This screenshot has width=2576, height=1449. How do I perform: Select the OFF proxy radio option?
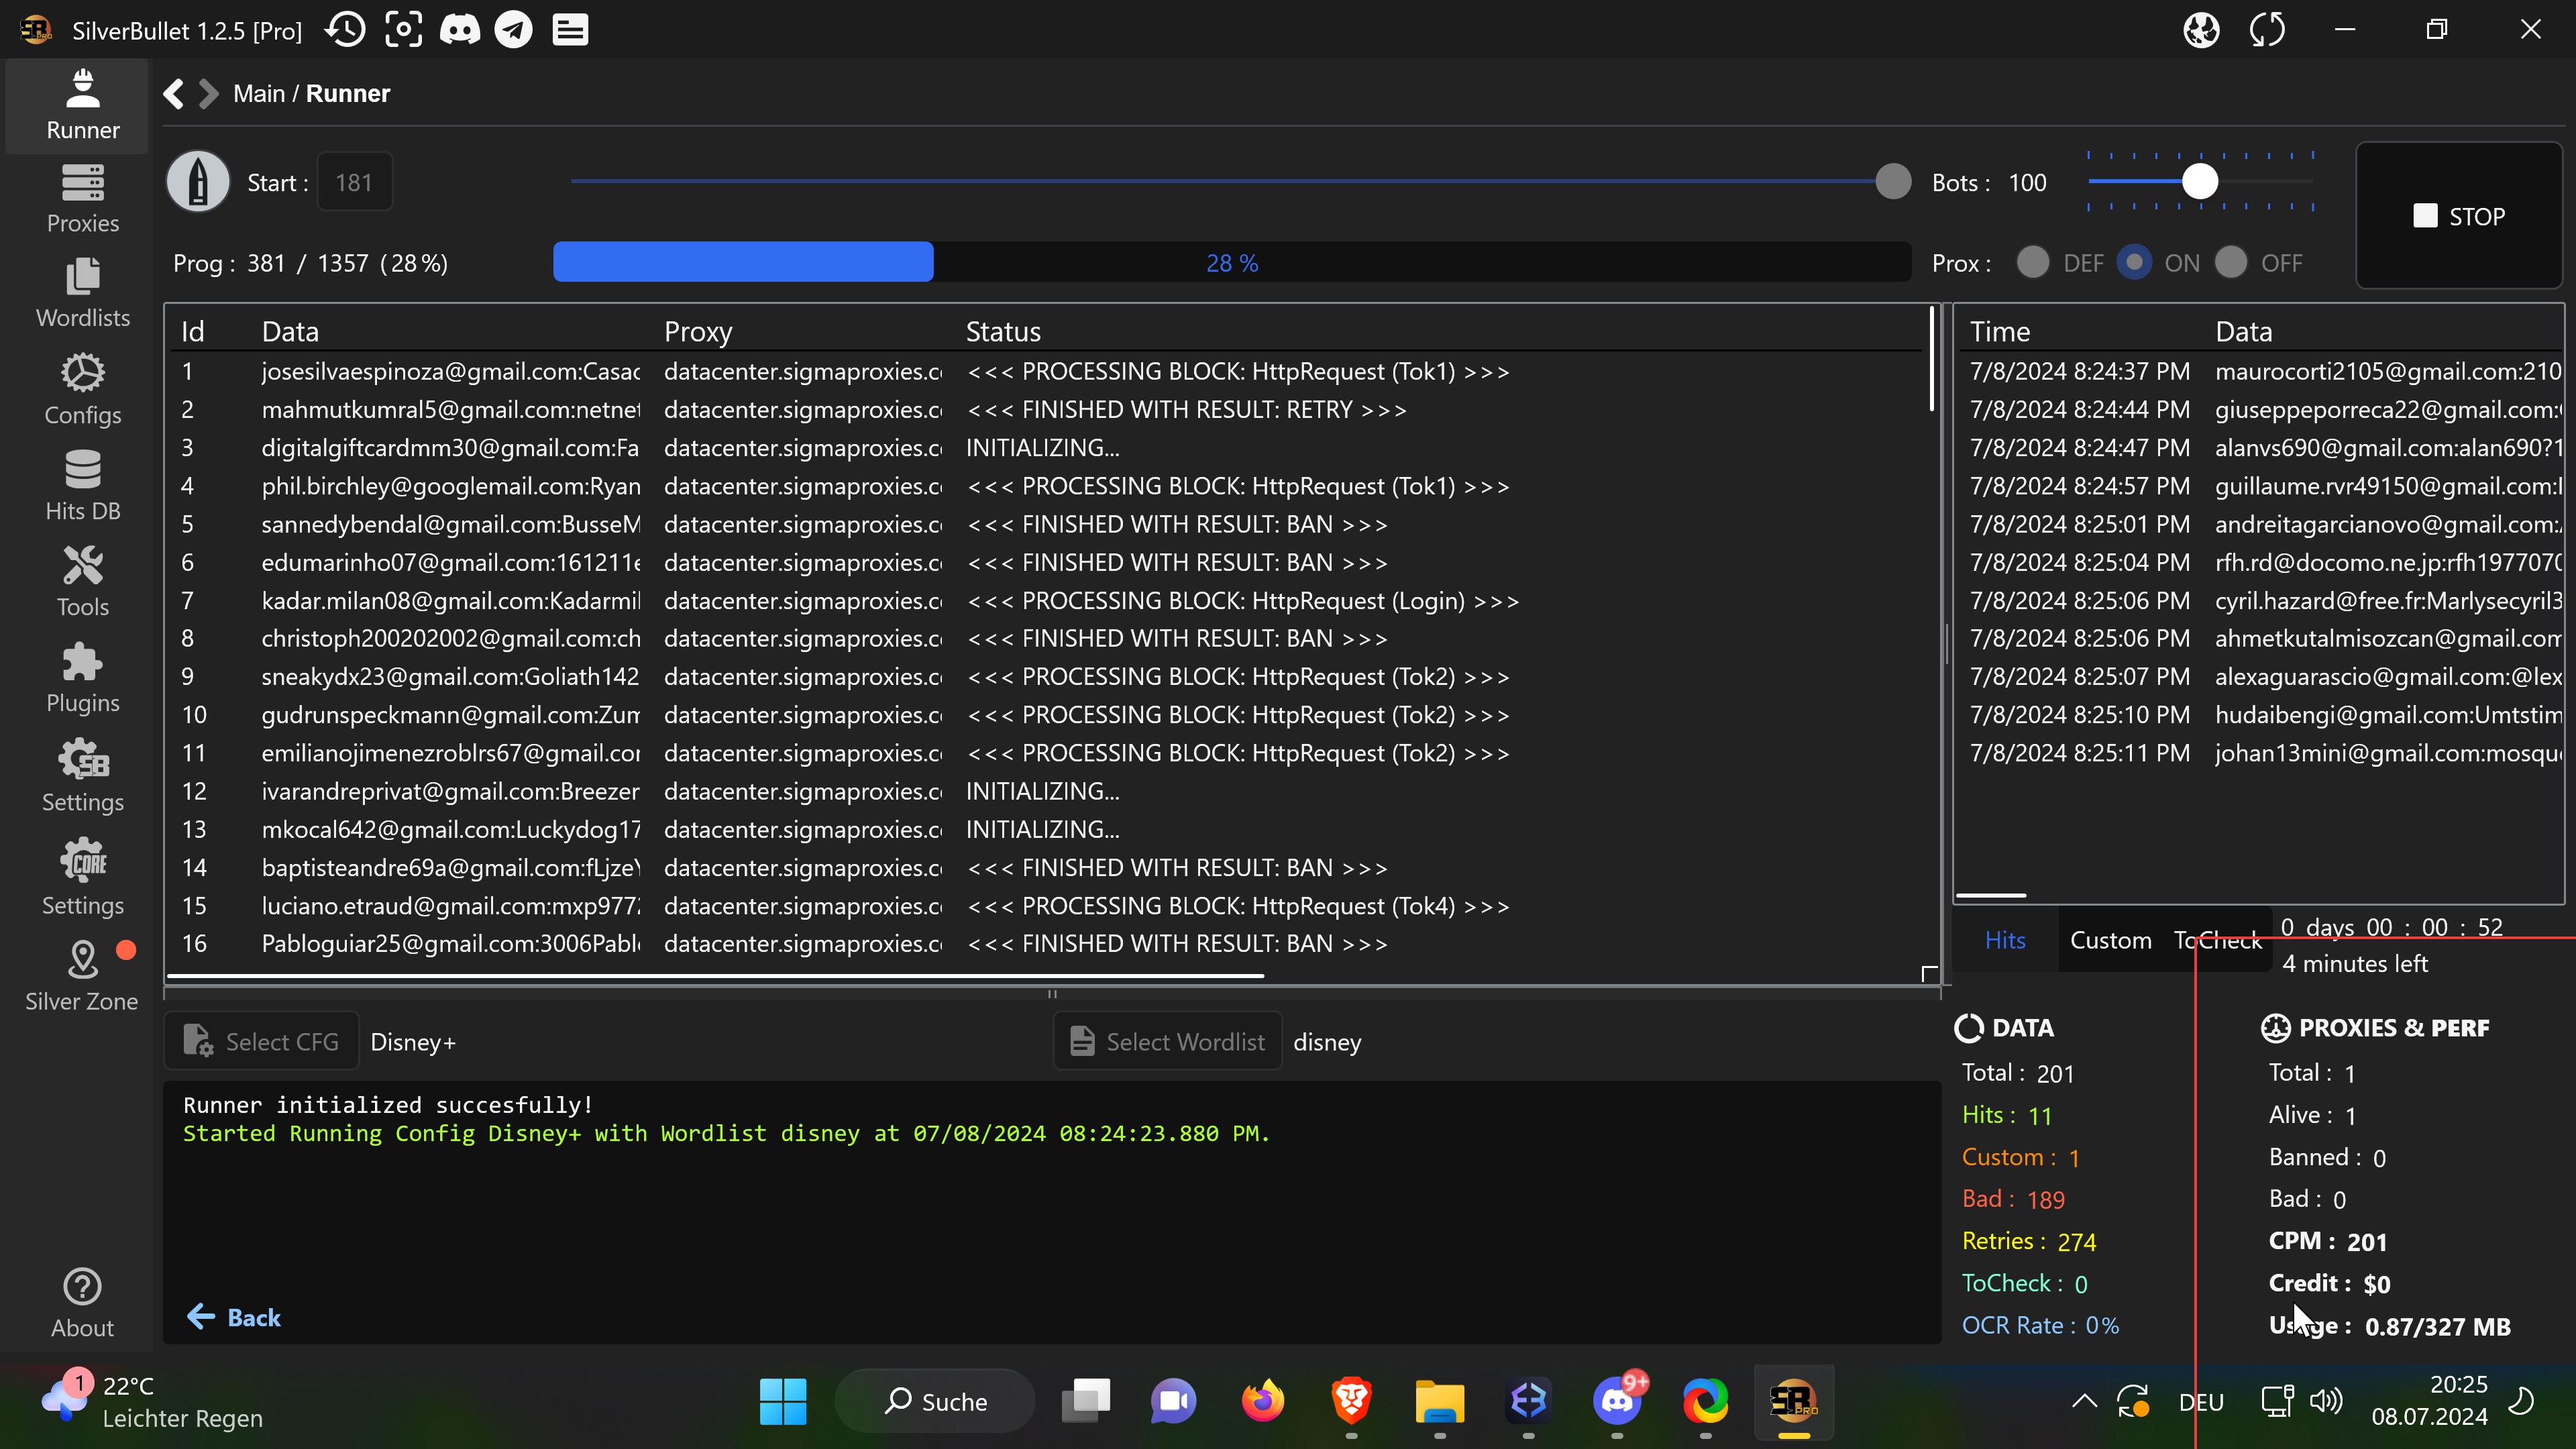(x=2231, y=263)
